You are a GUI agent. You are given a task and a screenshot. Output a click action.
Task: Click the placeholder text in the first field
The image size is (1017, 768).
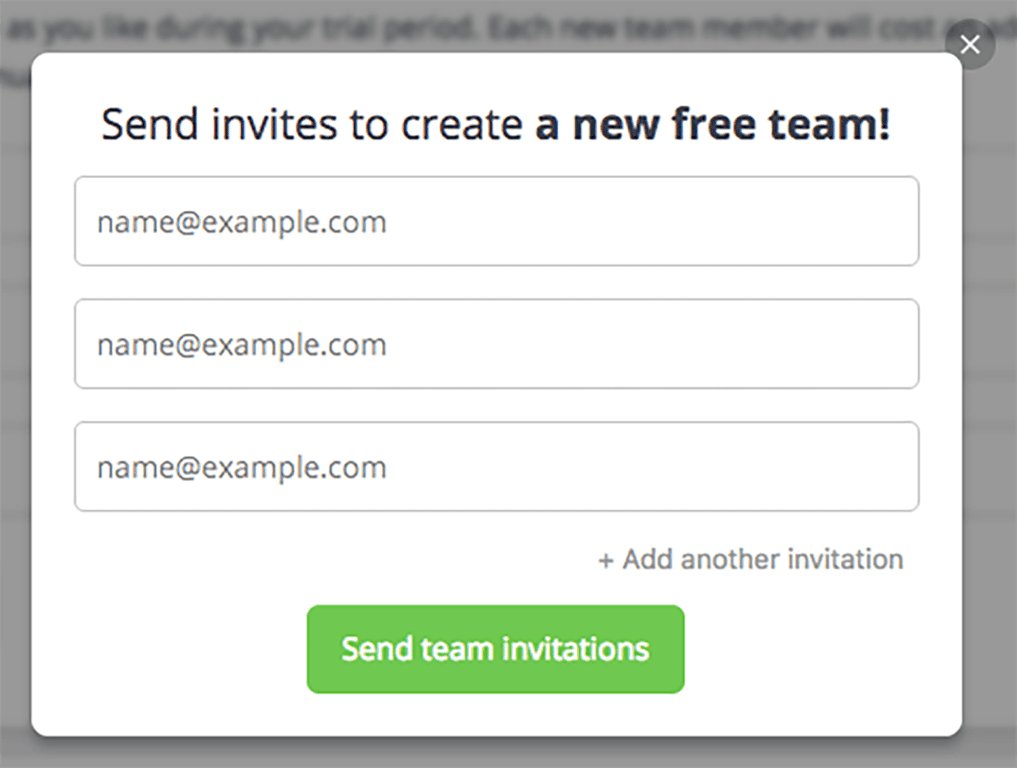tap(241, 221)
